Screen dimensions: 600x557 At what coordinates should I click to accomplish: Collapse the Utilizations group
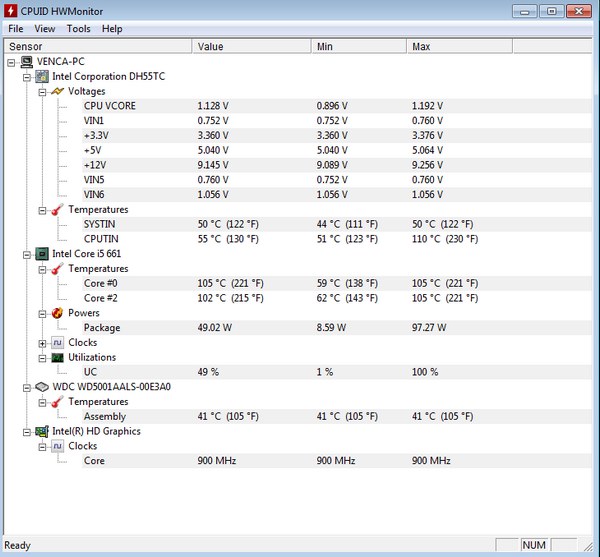pyautogui.click(x=42, y=358)
